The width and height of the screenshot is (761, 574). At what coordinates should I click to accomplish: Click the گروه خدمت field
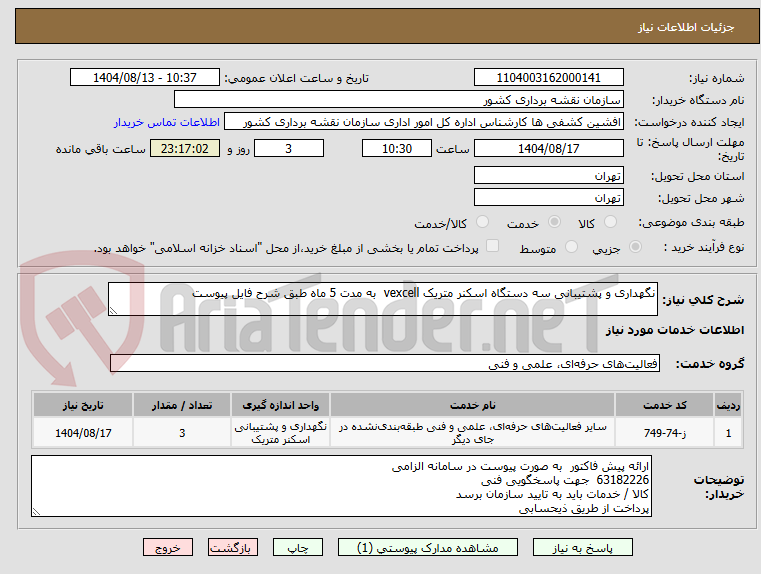tap(384, 363)
